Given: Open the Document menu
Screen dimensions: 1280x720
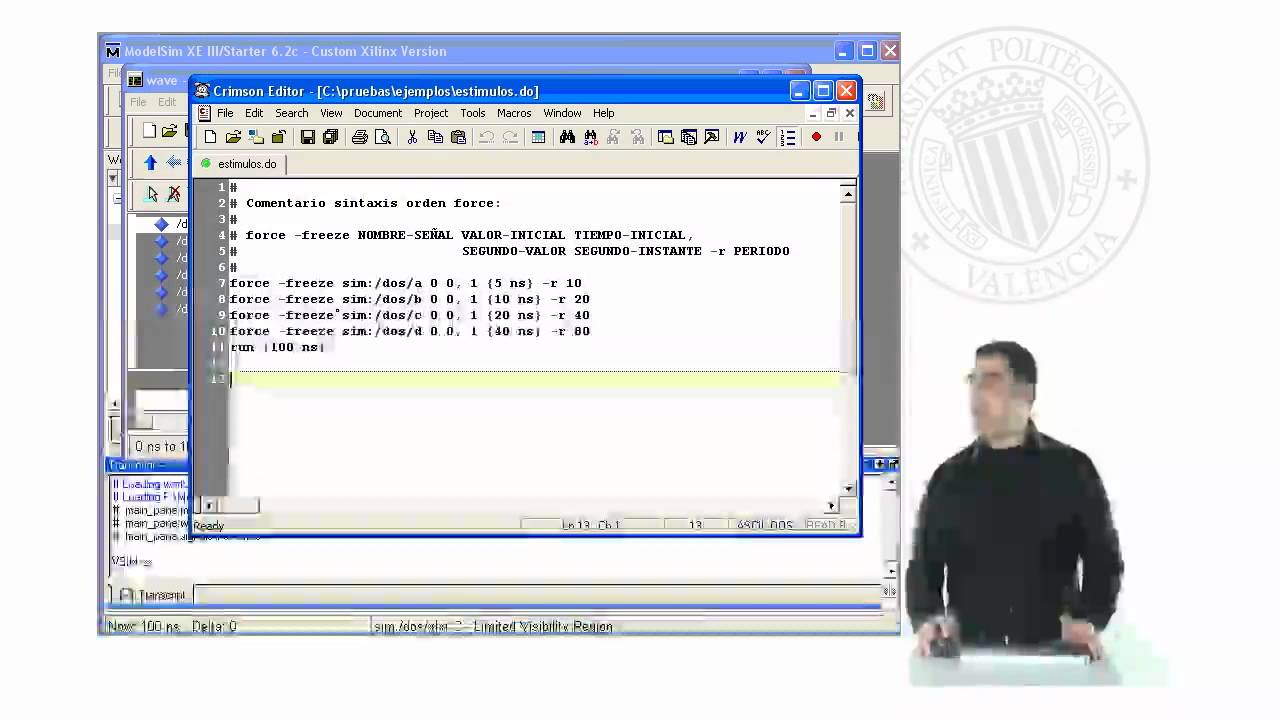Looking at the screenshot, I should [378, 113].
